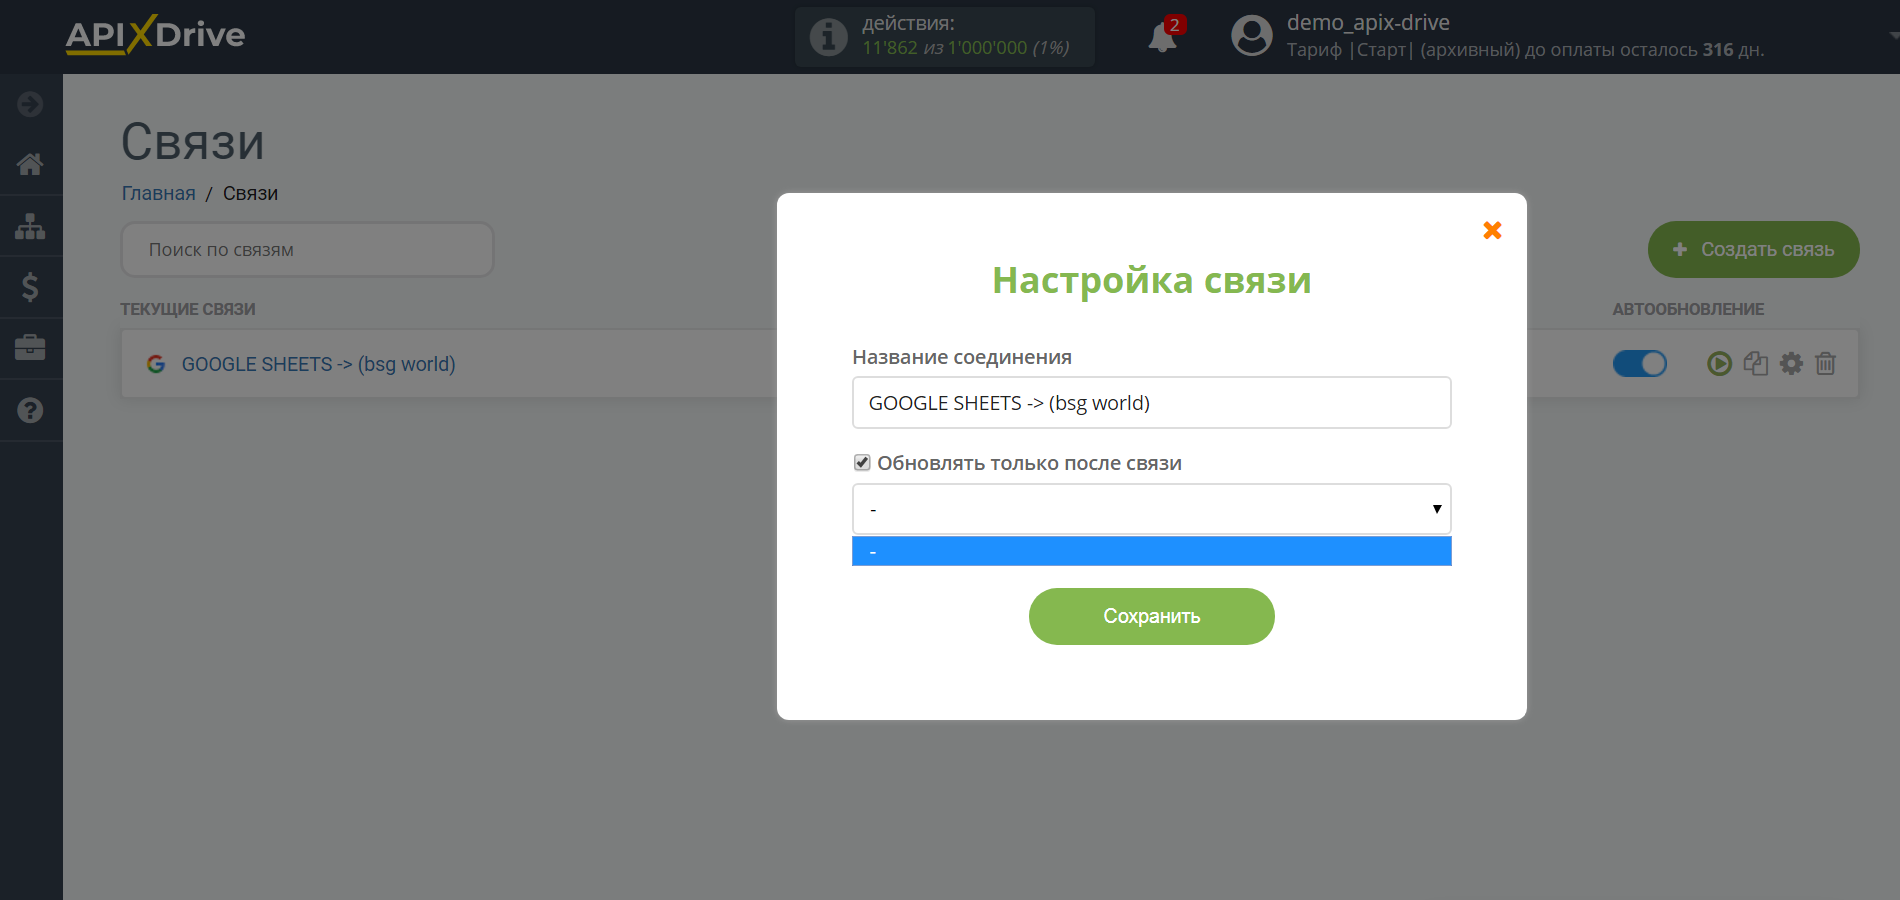1900x900 pixels.
Task: Open GOOGLE SHEETS -> (bsg world) connection link
Action: click(318, 364)
